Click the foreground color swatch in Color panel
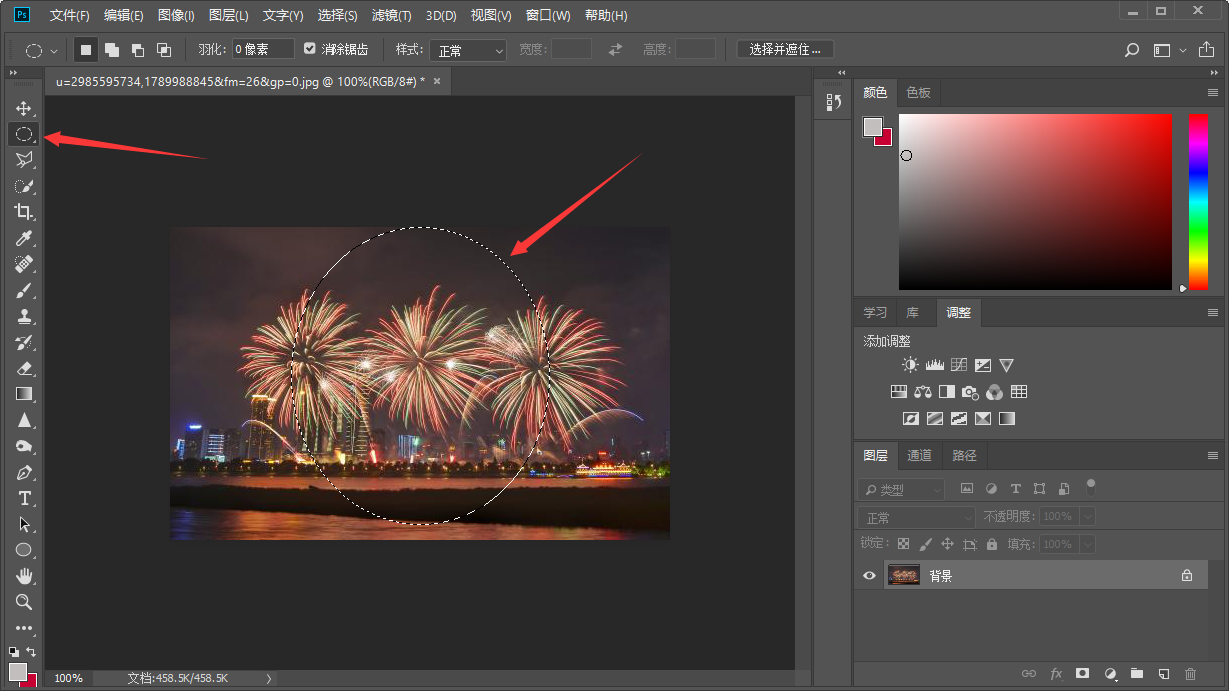 pyautogui.click(x=873, y=127)
